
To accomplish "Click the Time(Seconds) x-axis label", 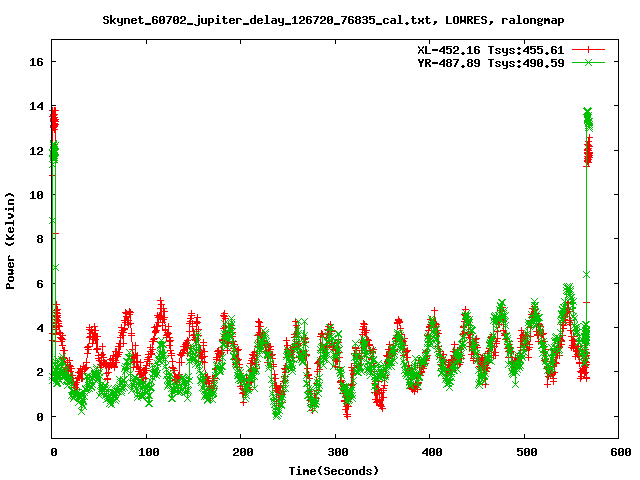I will [x=334, y=471].
